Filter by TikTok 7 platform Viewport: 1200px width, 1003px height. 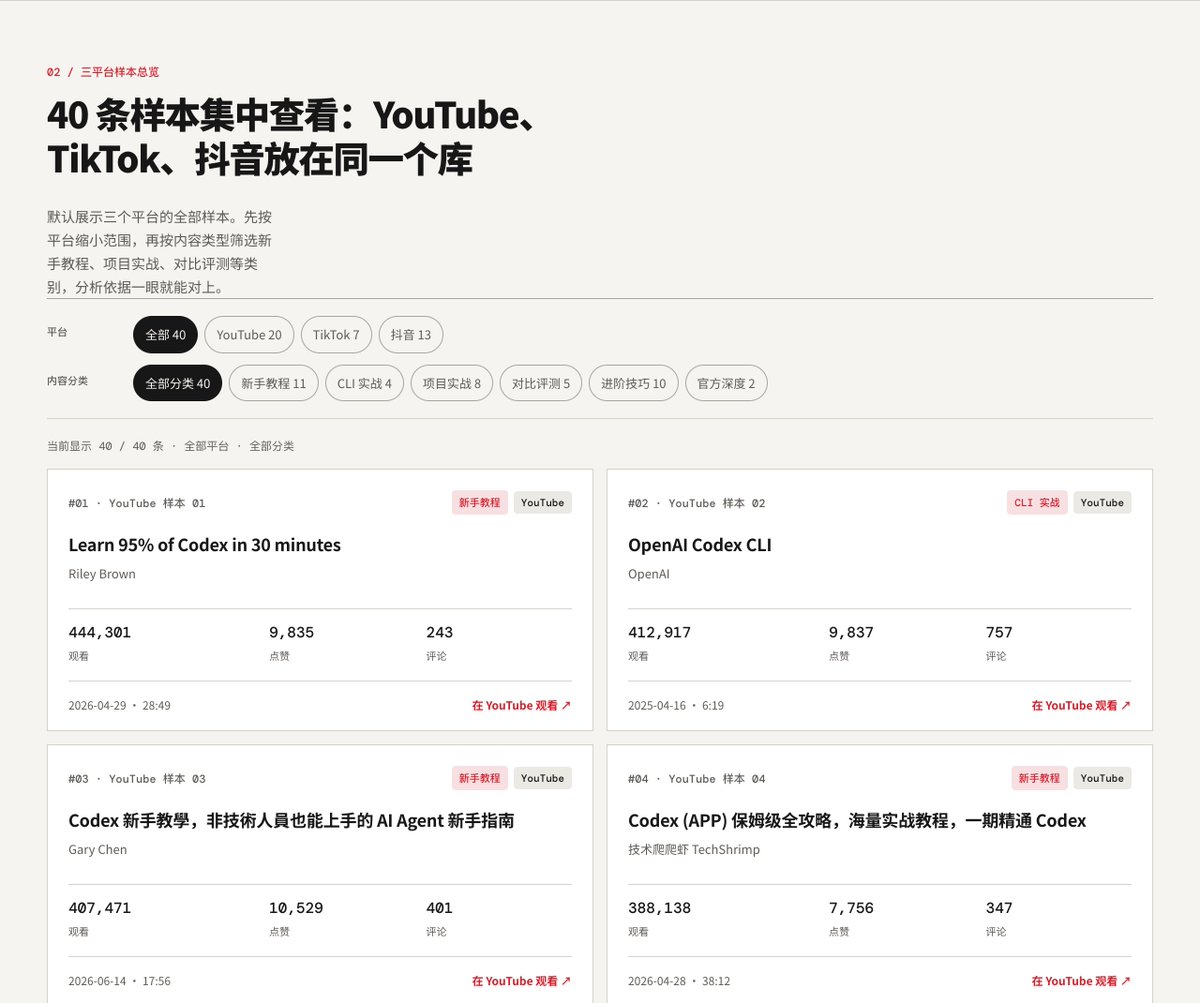(336, 335)
